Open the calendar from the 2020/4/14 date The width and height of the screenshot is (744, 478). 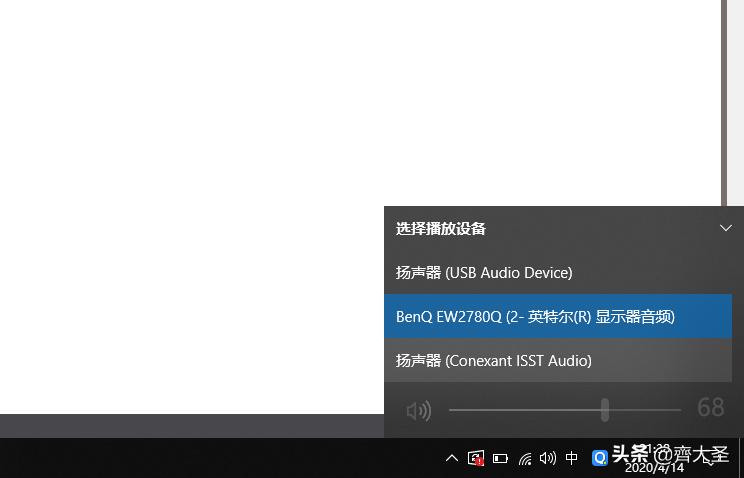(654, 468)
